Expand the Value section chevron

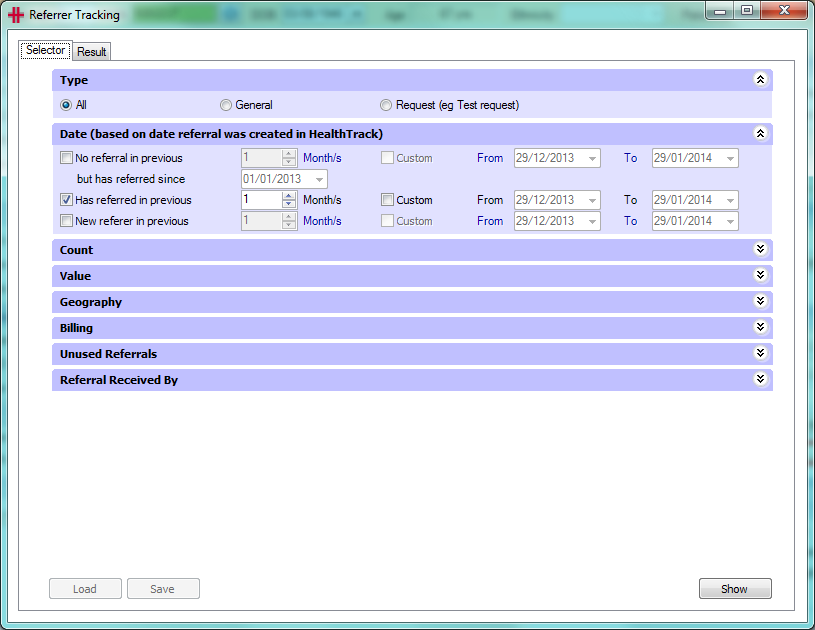tap(760, 275)
